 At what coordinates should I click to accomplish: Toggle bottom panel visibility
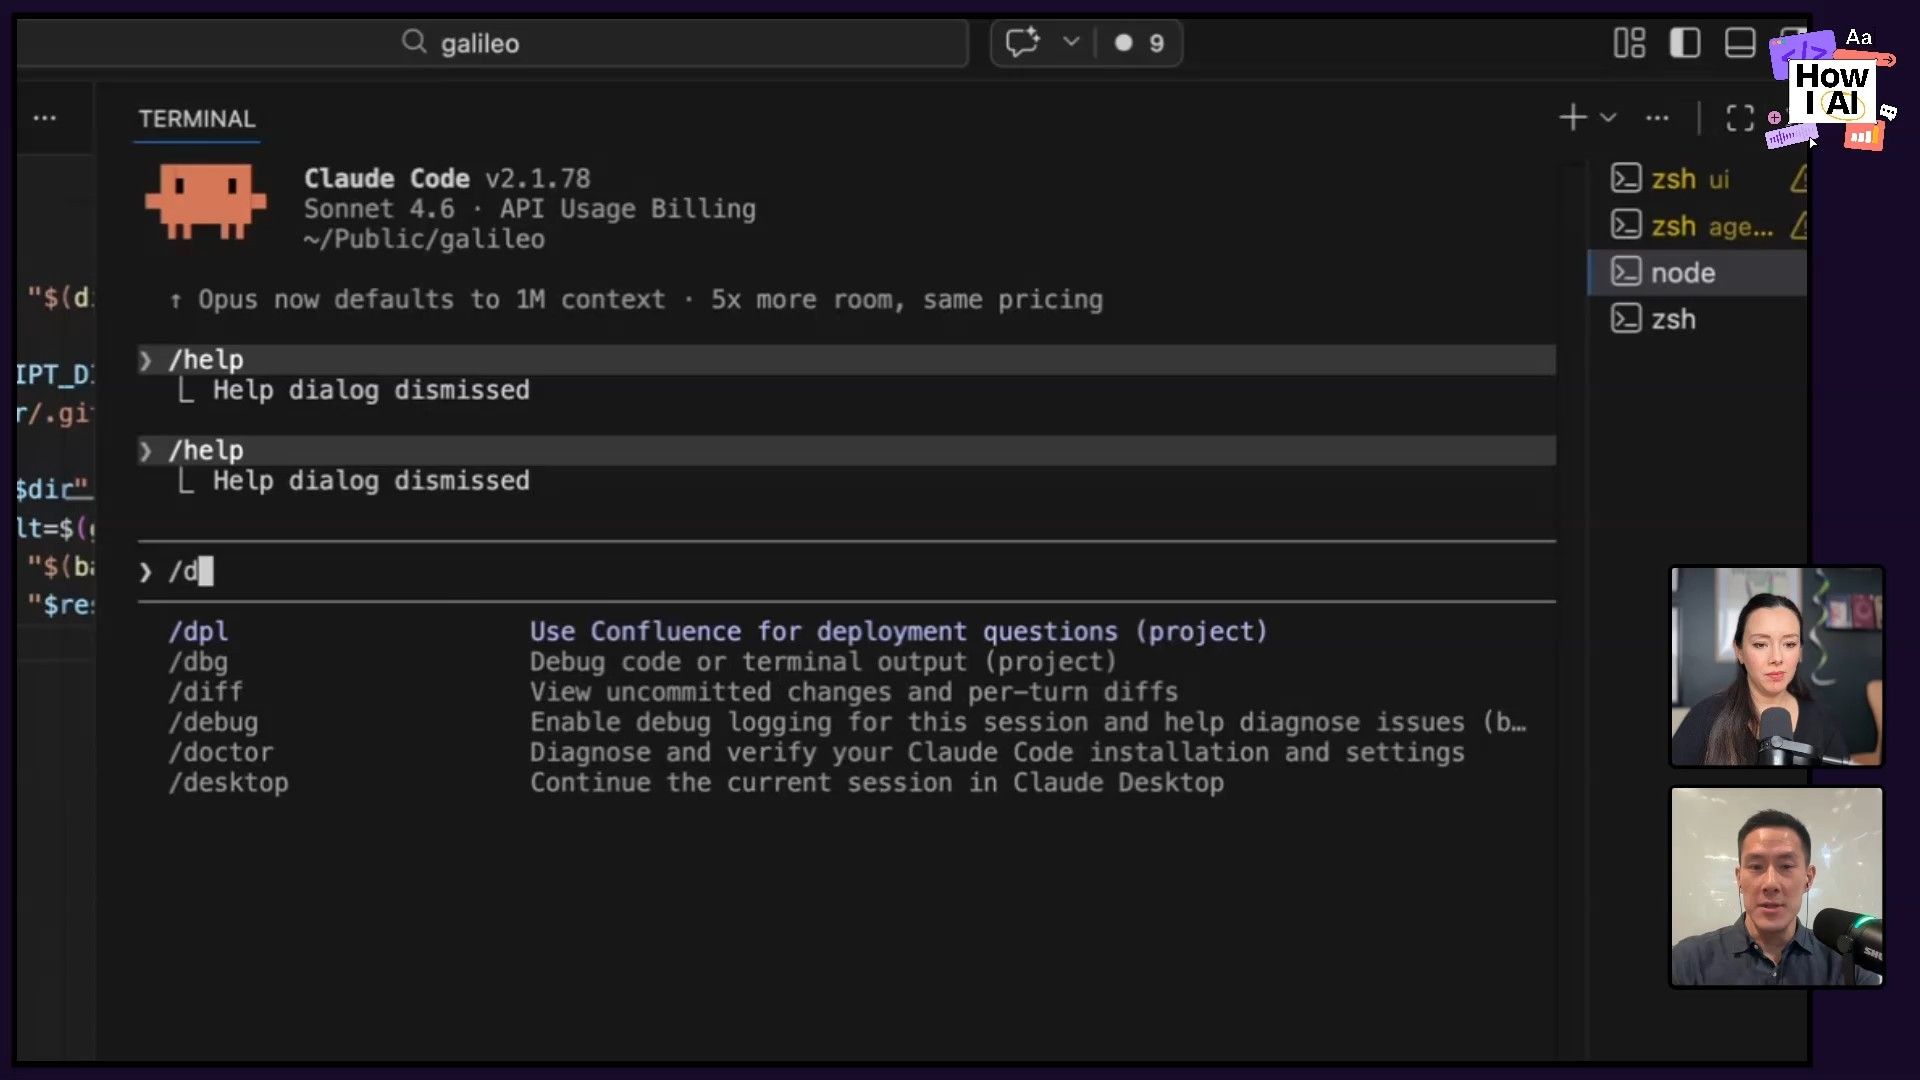tap(1740, 43)
